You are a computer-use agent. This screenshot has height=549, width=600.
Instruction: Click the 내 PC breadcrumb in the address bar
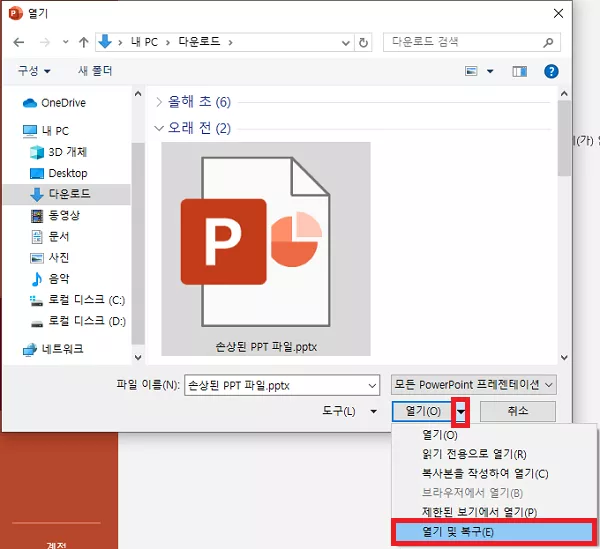pyautogui.click(x=144, y=42)
